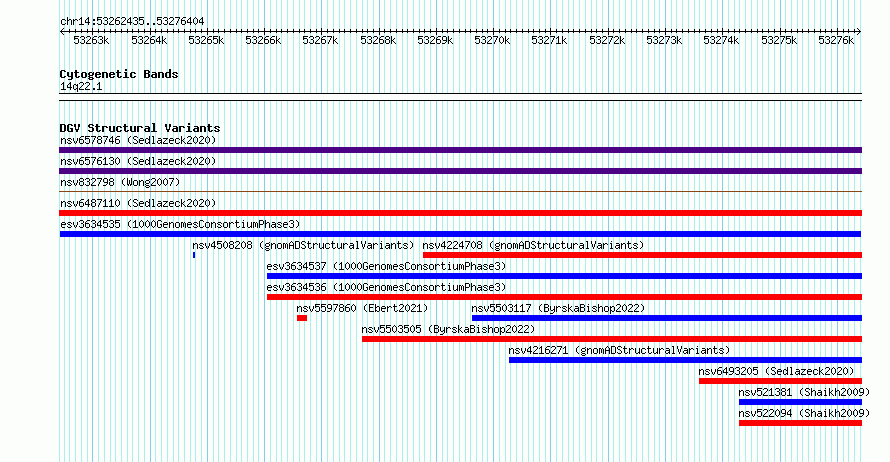Click esv3634535 (1000GenomesConsortiumPhase3) label
Image resolution: width=890 pixels, height=462 pixels.
coord(180,224)
